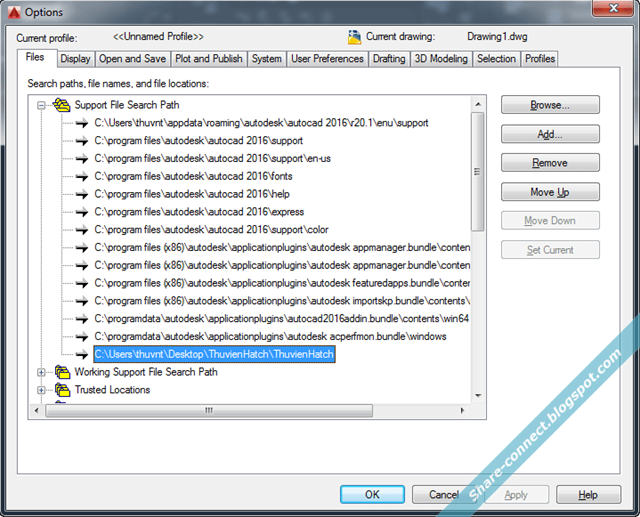Click the Current drawing file icon

[x=354, y=37]
